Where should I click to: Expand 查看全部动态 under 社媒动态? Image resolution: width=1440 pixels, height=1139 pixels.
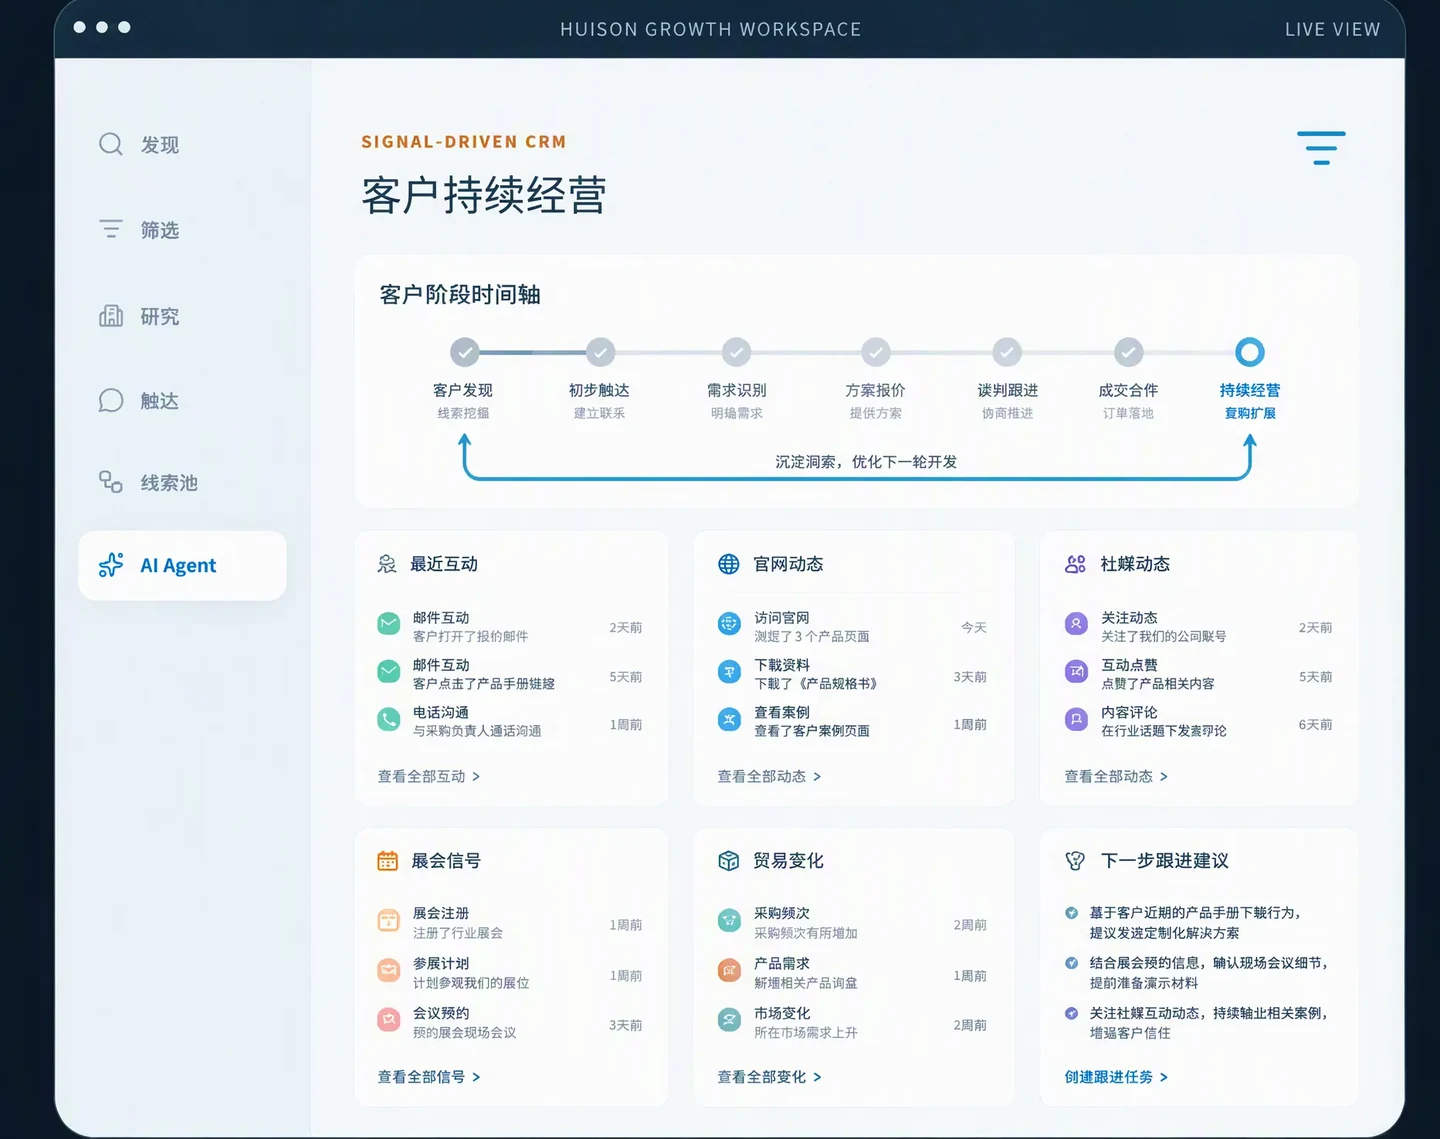point(1116,776)
